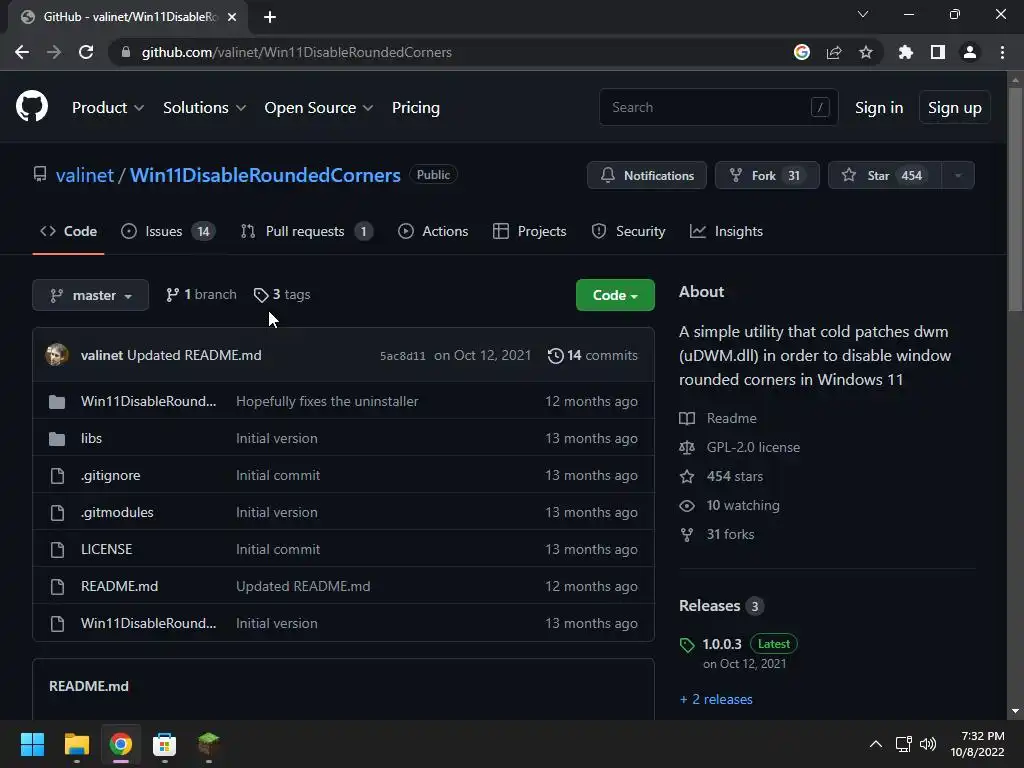1024x768 pixels.
Task: Share this page via the share icon
Action: [834, 52]
